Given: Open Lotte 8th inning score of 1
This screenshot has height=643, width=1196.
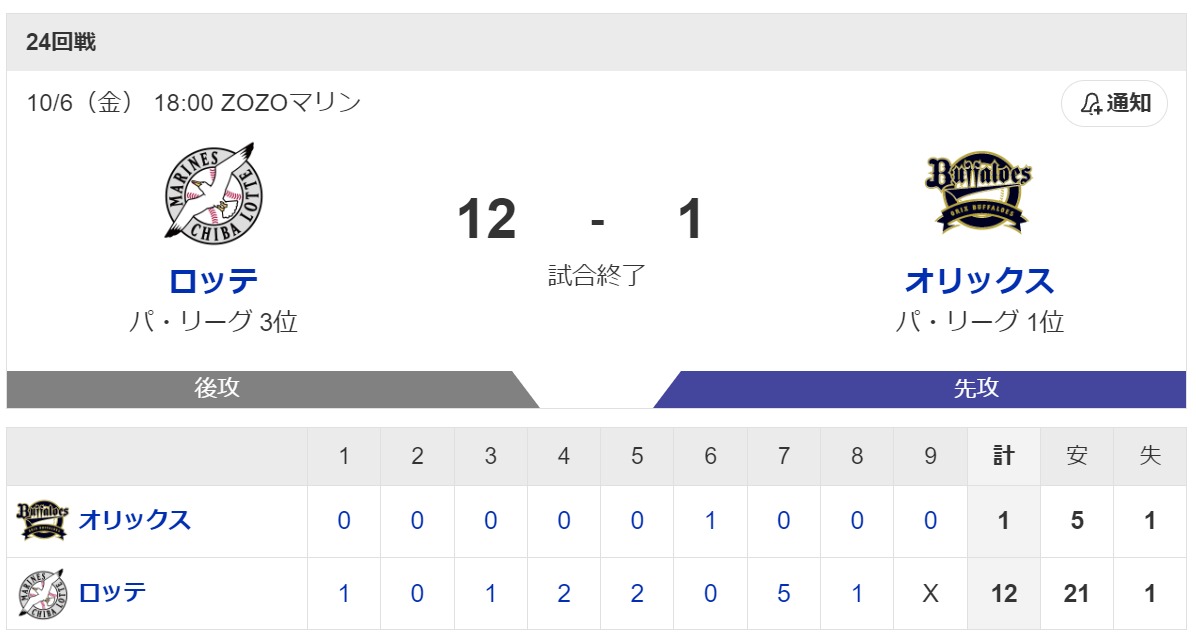Looking at the screenshot, I should tap(857, 593).
